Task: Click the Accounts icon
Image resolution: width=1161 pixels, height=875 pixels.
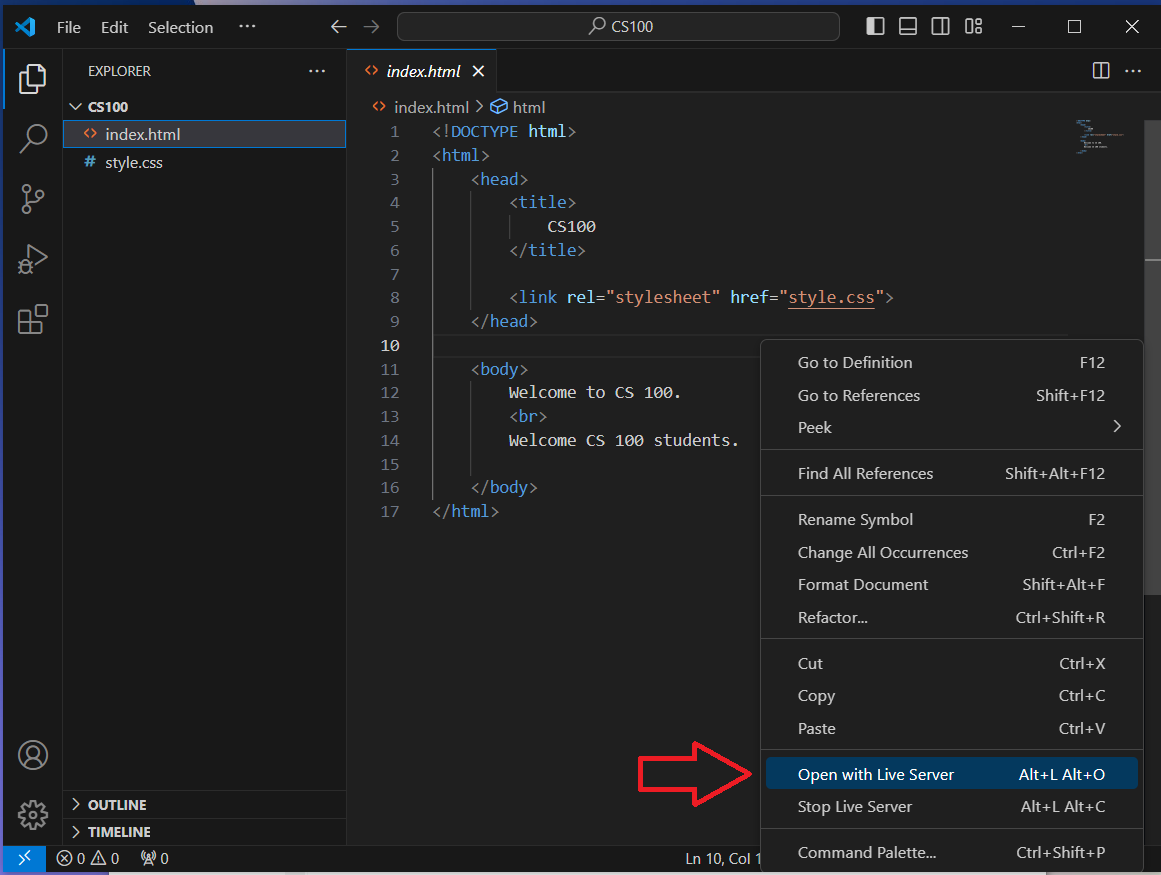Action: coord(33,755)
